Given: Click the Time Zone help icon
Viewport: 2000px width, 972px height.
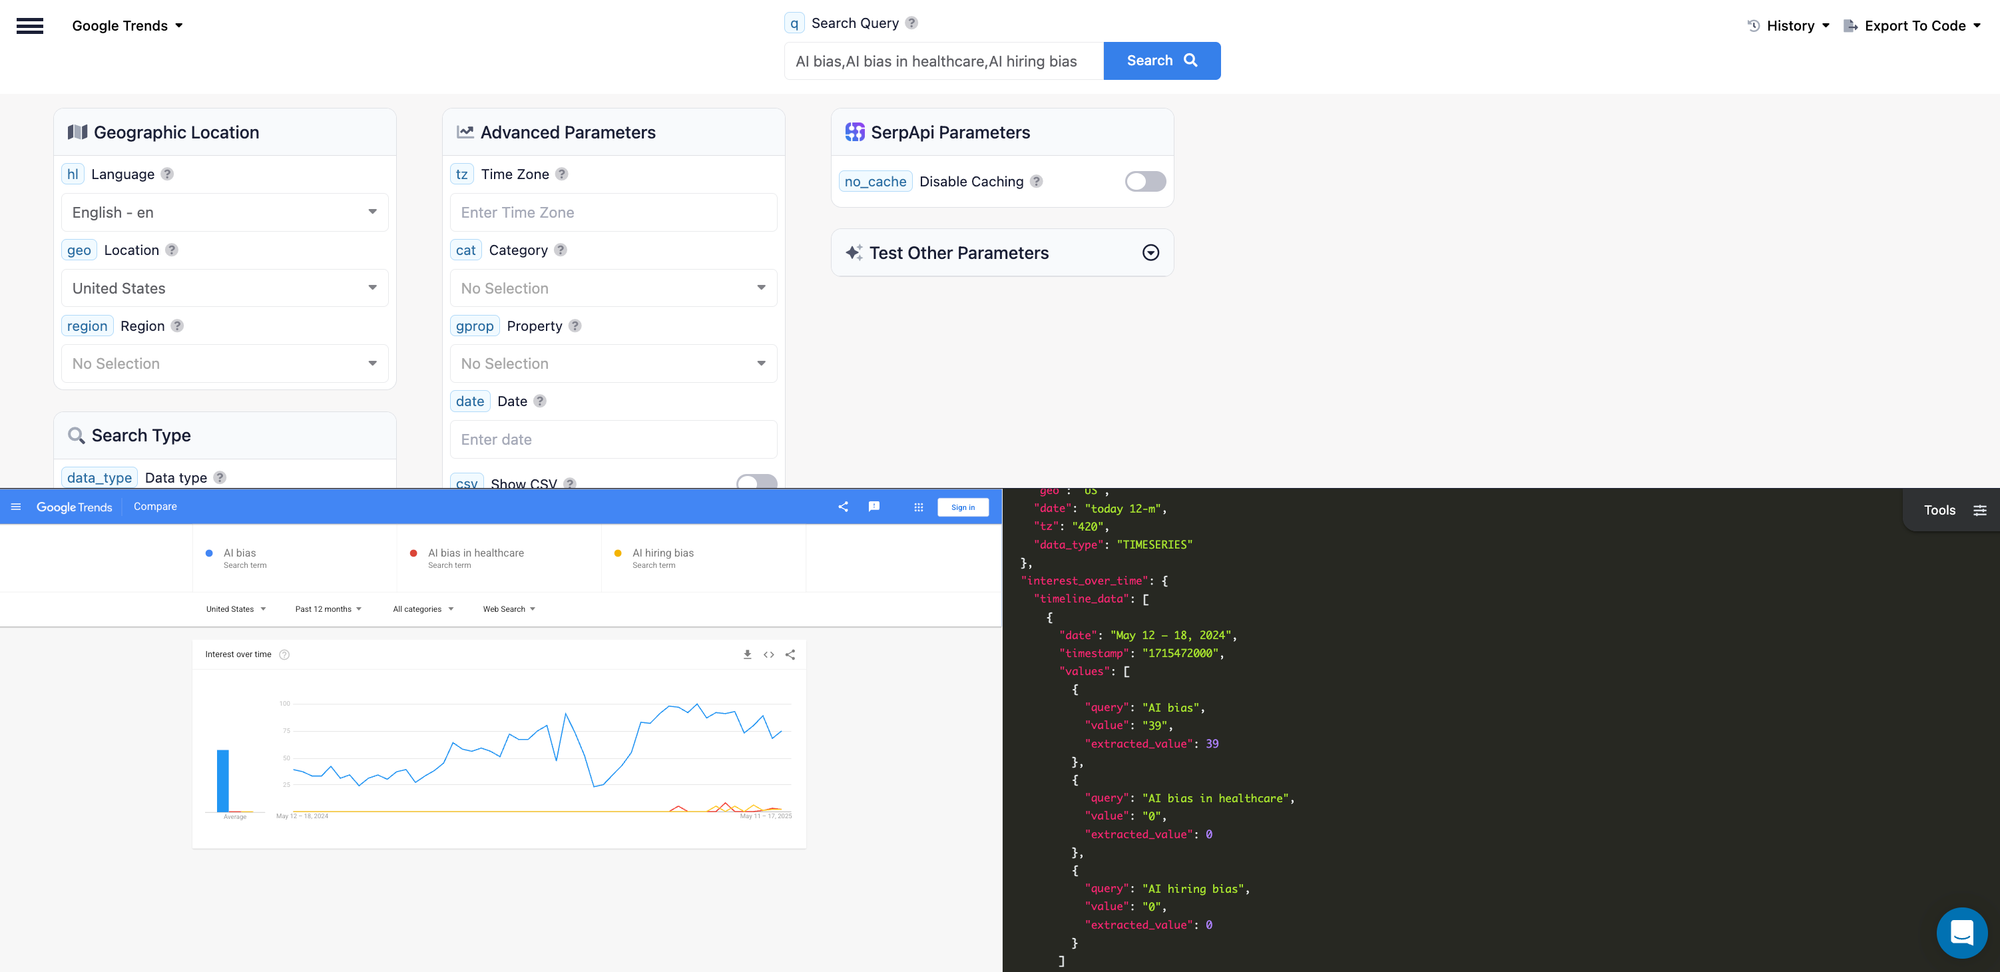Looking at the screenshot, I should 562,174.
